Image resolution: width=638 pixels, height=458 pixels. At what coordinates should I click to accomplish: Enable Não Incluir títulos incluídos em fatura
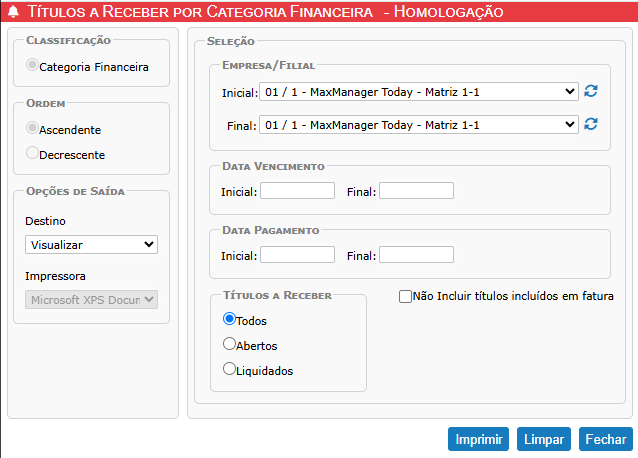click(405, 297)
